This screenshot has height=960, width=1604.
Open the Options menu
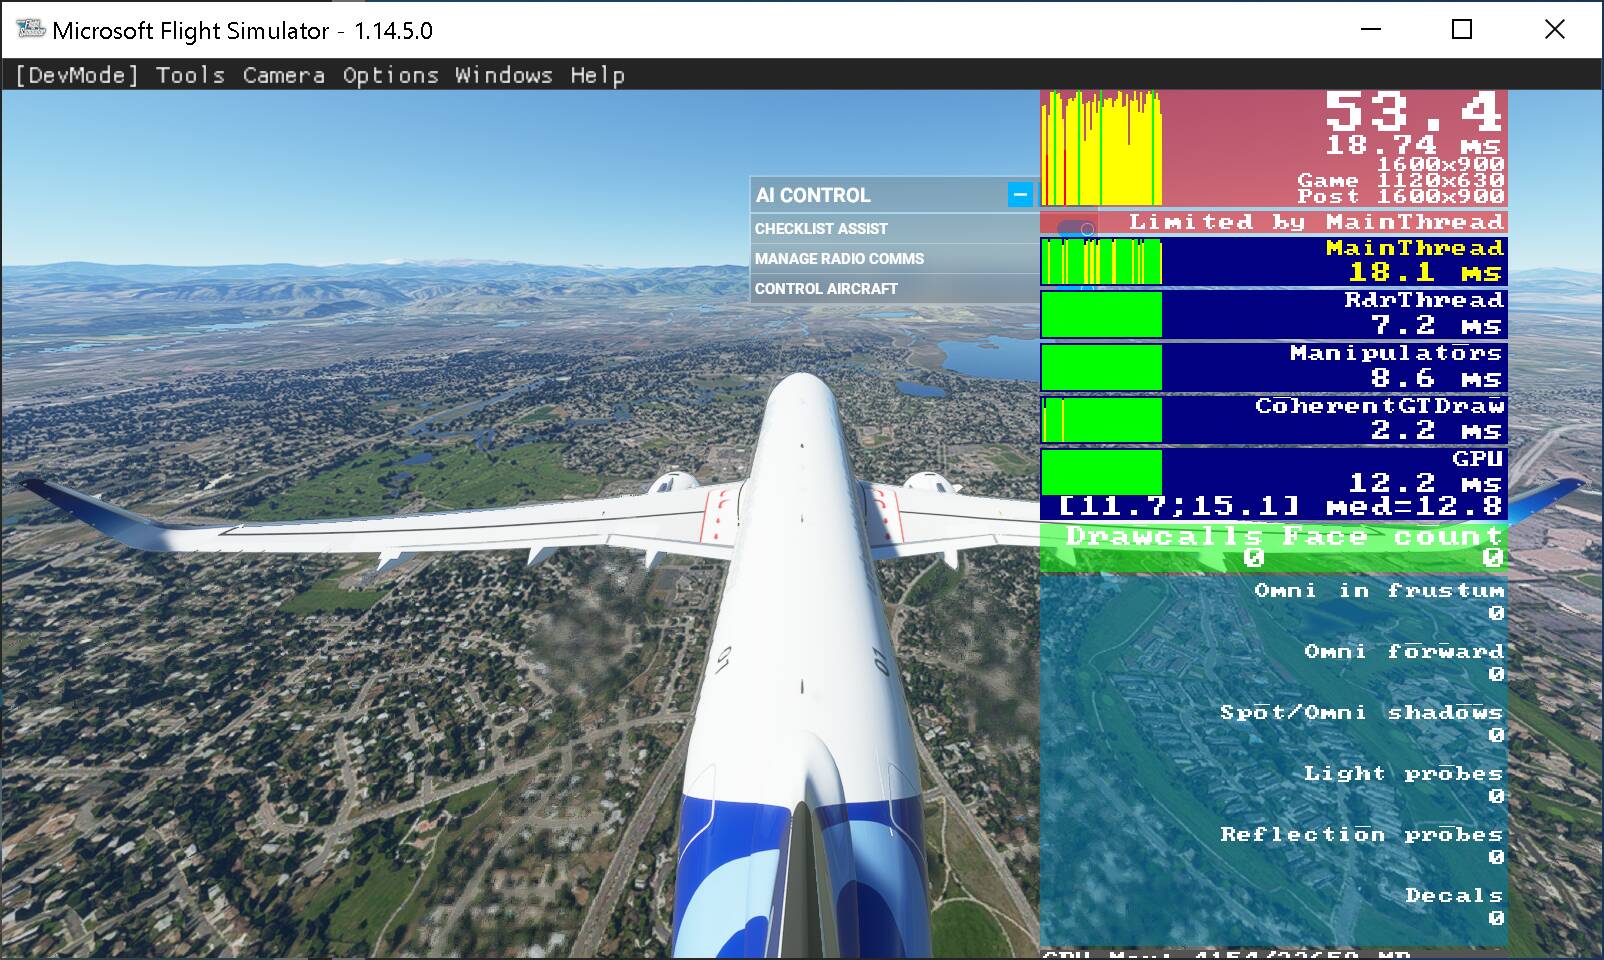point(390,74)
